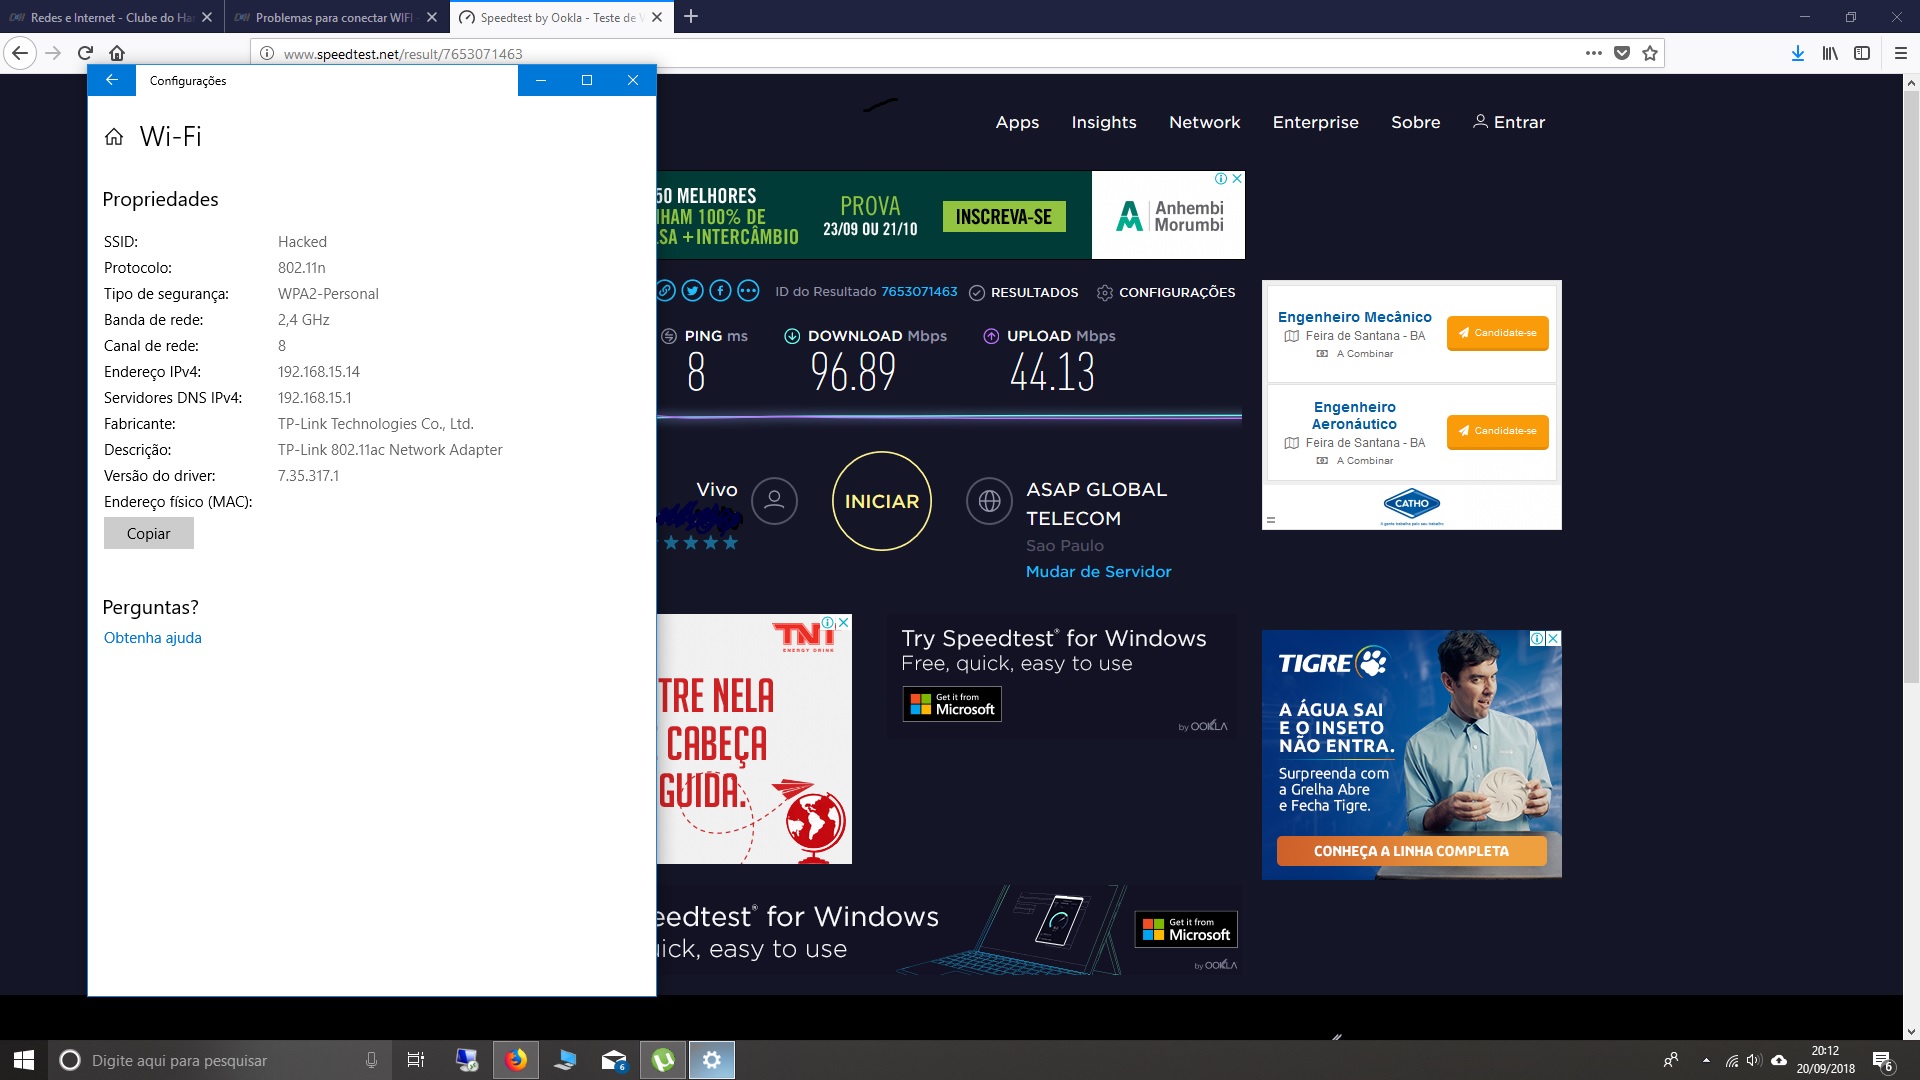This screenshot has height=1080, width=1920.
Task: Open the Apps menu on Speedtest
Action: 1017,122
